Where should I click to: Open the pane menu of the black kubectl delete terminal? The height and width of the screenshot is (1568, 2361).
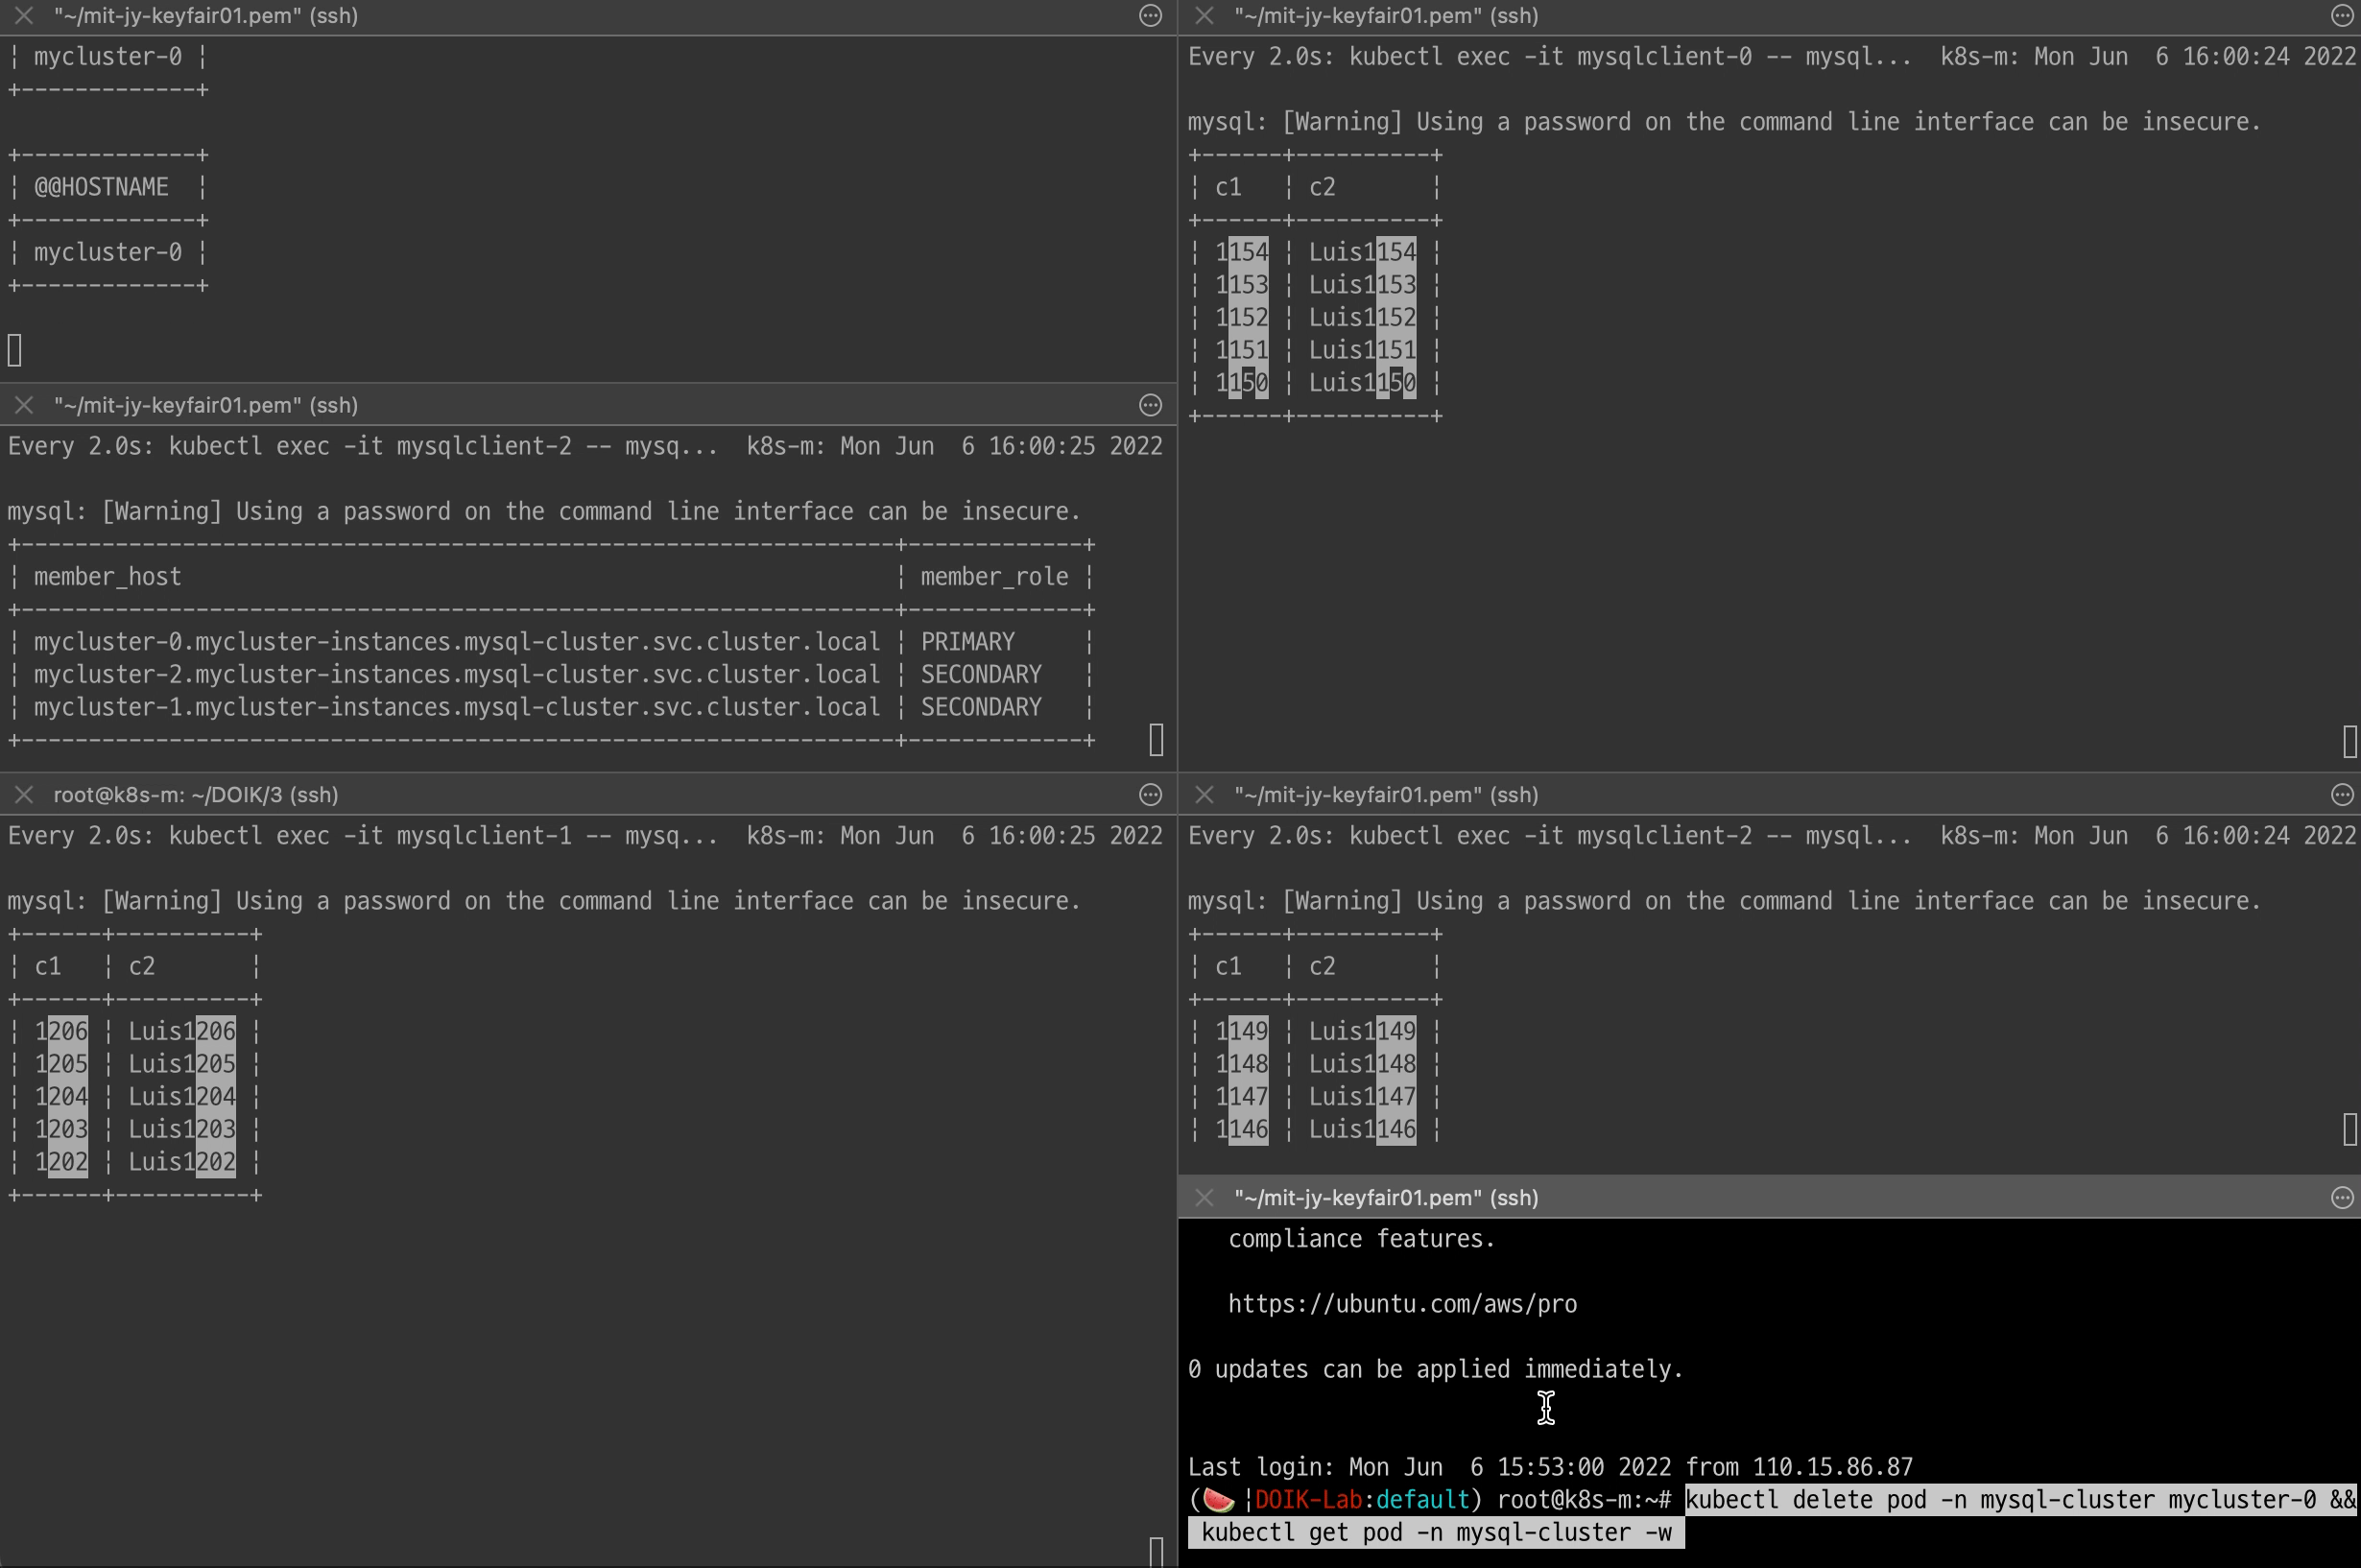[x=2341, y=1198]
